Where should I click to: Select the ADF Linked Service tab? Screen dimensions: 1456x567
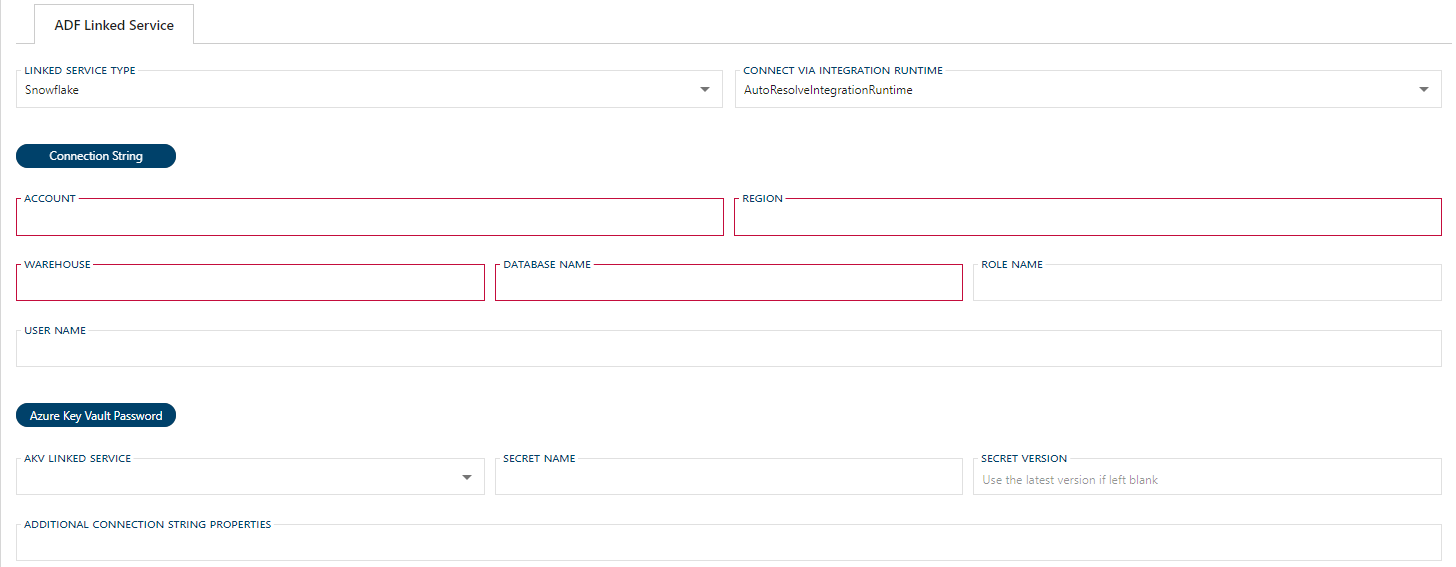114,25
